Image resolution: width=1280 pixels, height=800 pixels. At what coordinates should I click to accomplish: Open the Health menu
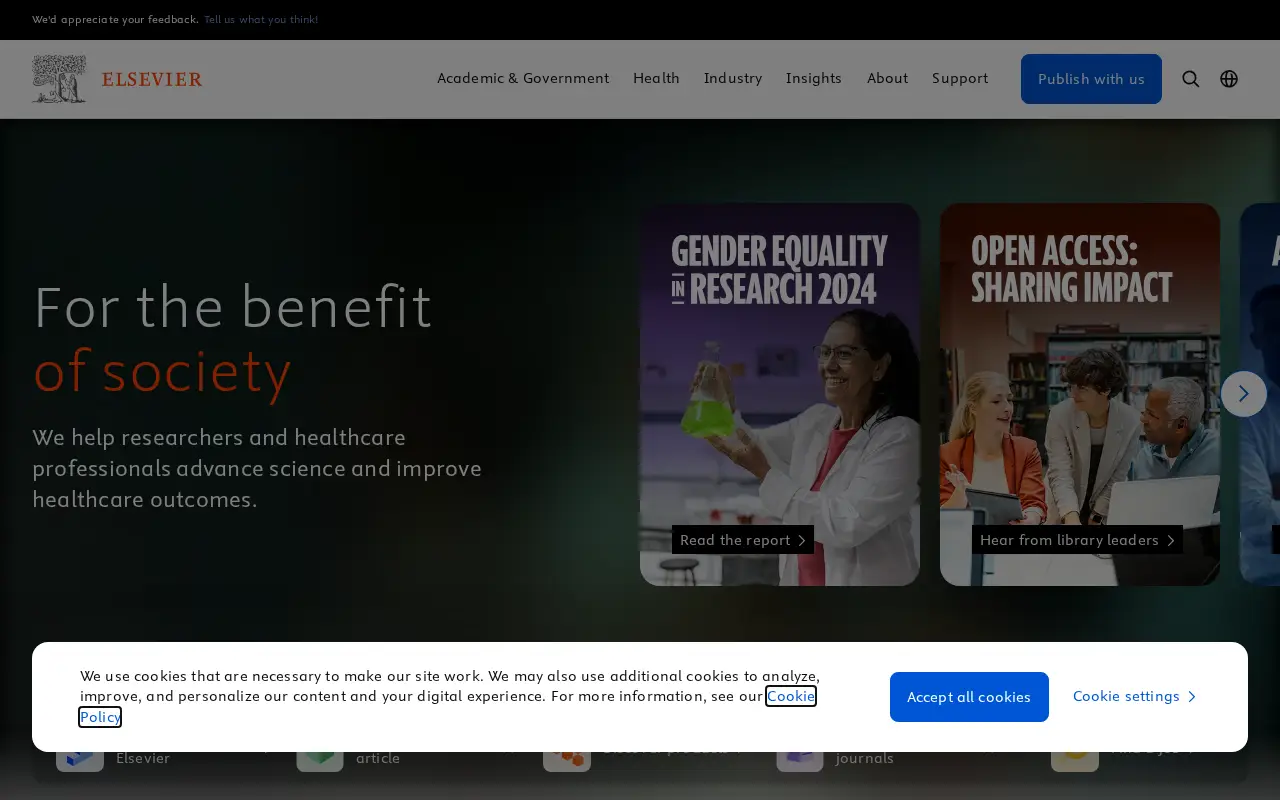coord(656,78)
